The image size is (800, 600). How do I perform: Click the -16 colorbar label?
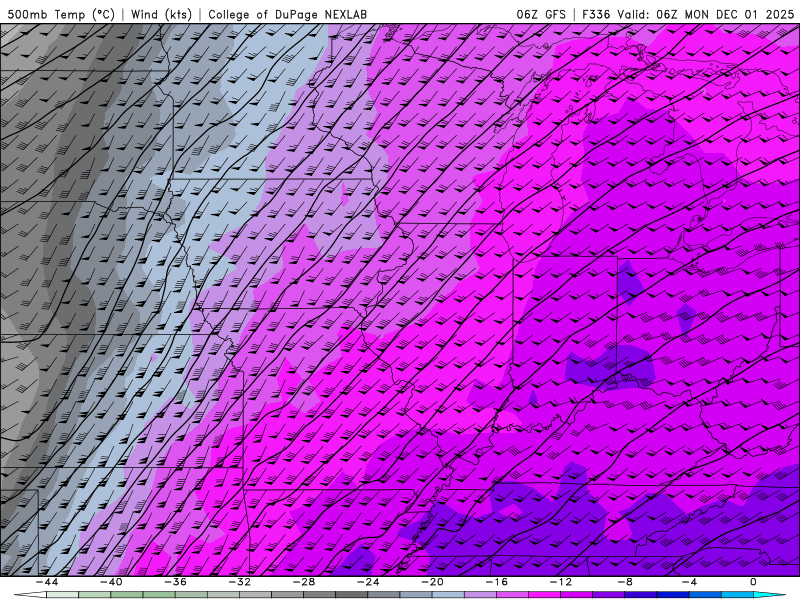coord(496,582)
